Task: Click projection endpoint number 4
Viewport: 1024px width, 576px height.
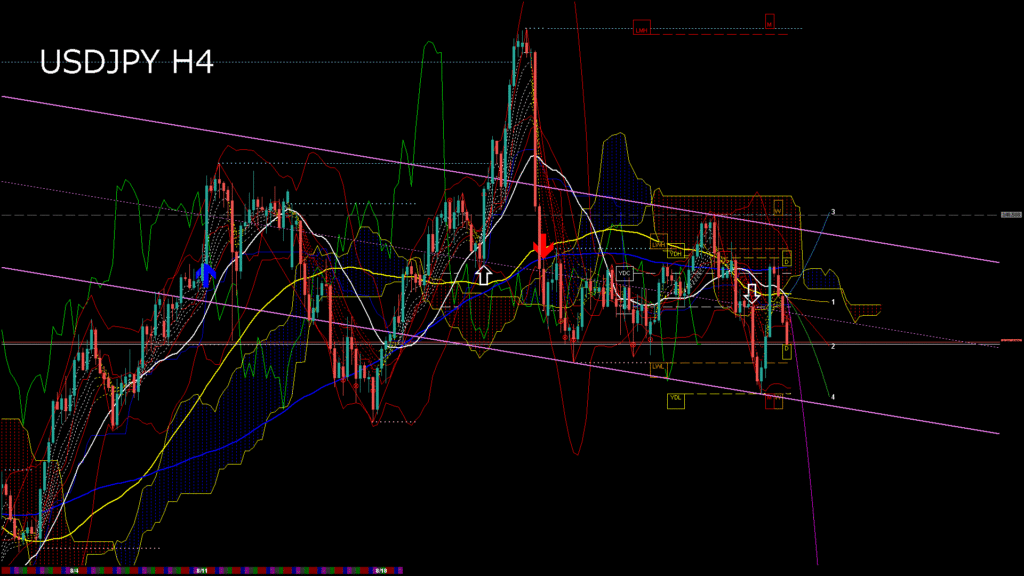Action: tap(833, 397)
